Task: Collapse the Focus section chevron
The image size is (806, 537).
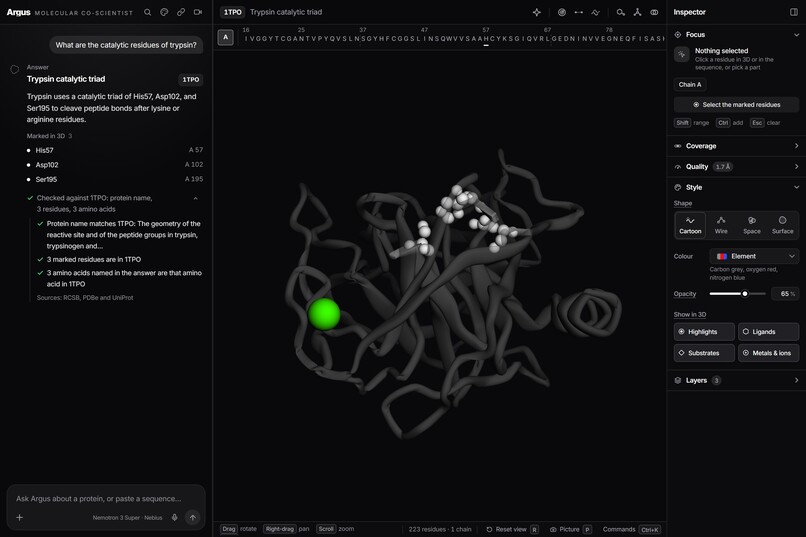Action: point(796,34)
